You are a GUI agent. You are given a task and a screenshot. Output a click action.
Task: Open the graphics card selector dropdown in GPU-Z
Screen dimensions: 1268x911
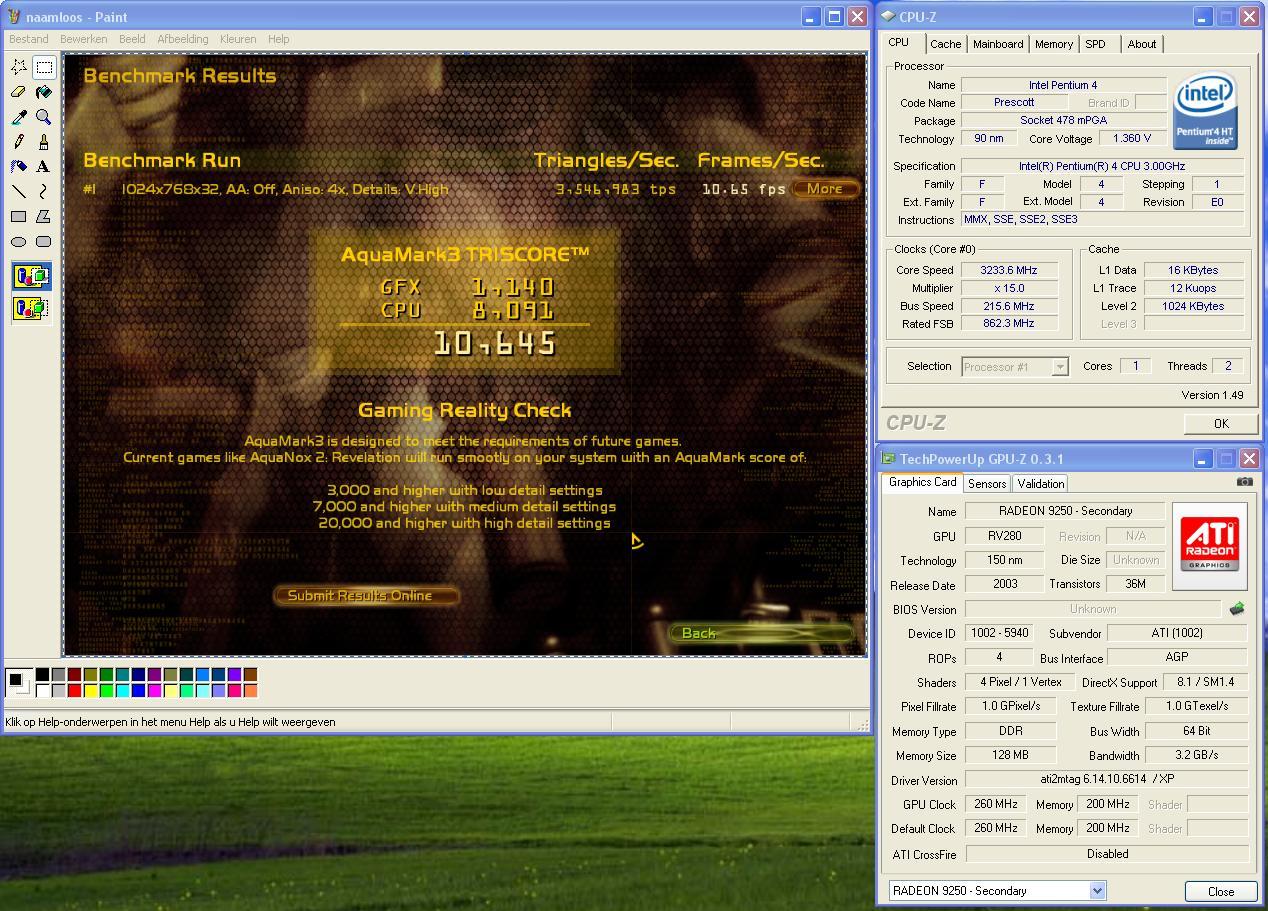pos(1097,890)
